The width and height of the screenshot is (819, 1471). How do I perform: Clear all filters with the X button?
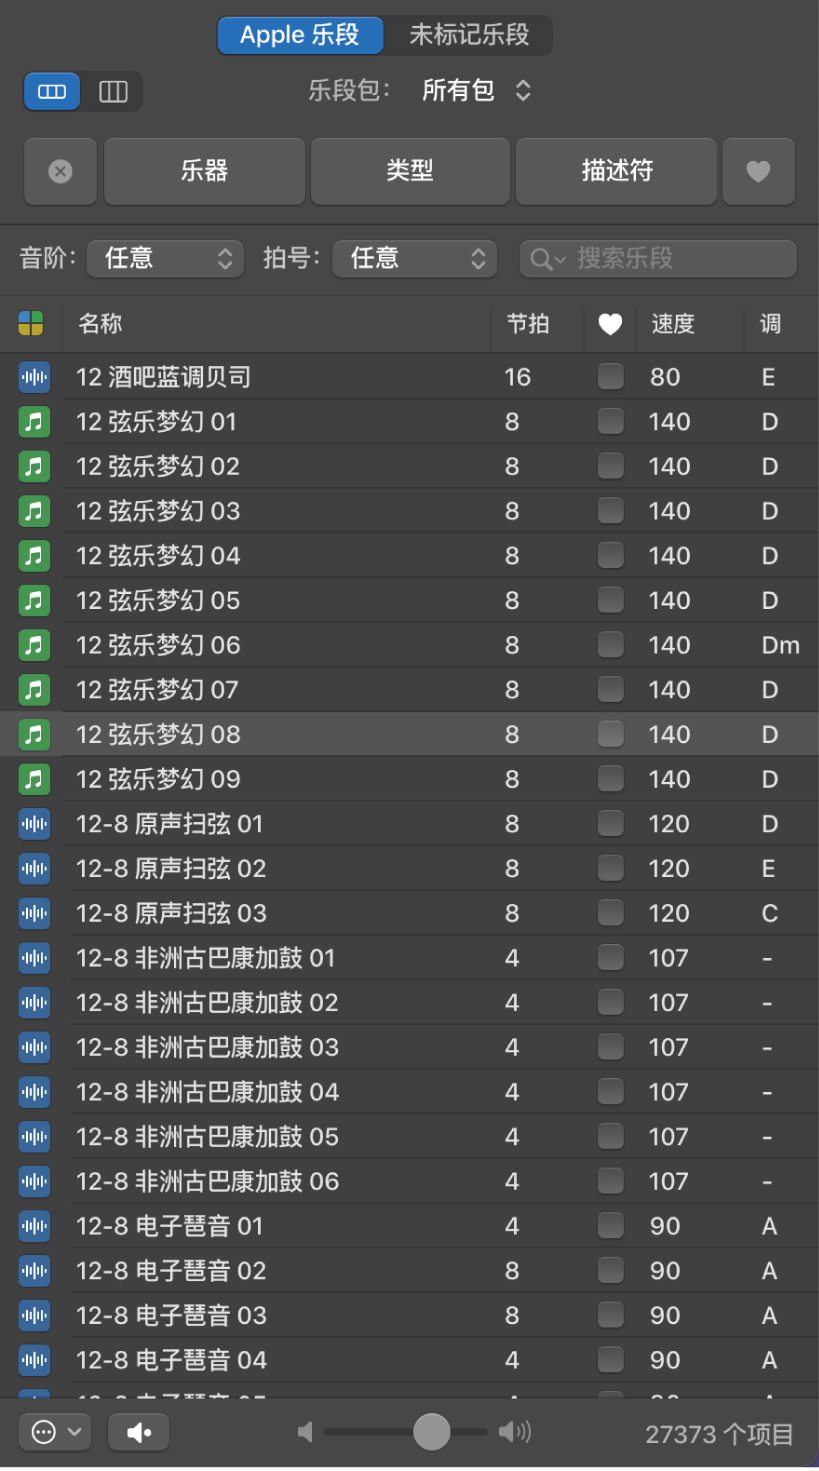[x=60, y=172]
